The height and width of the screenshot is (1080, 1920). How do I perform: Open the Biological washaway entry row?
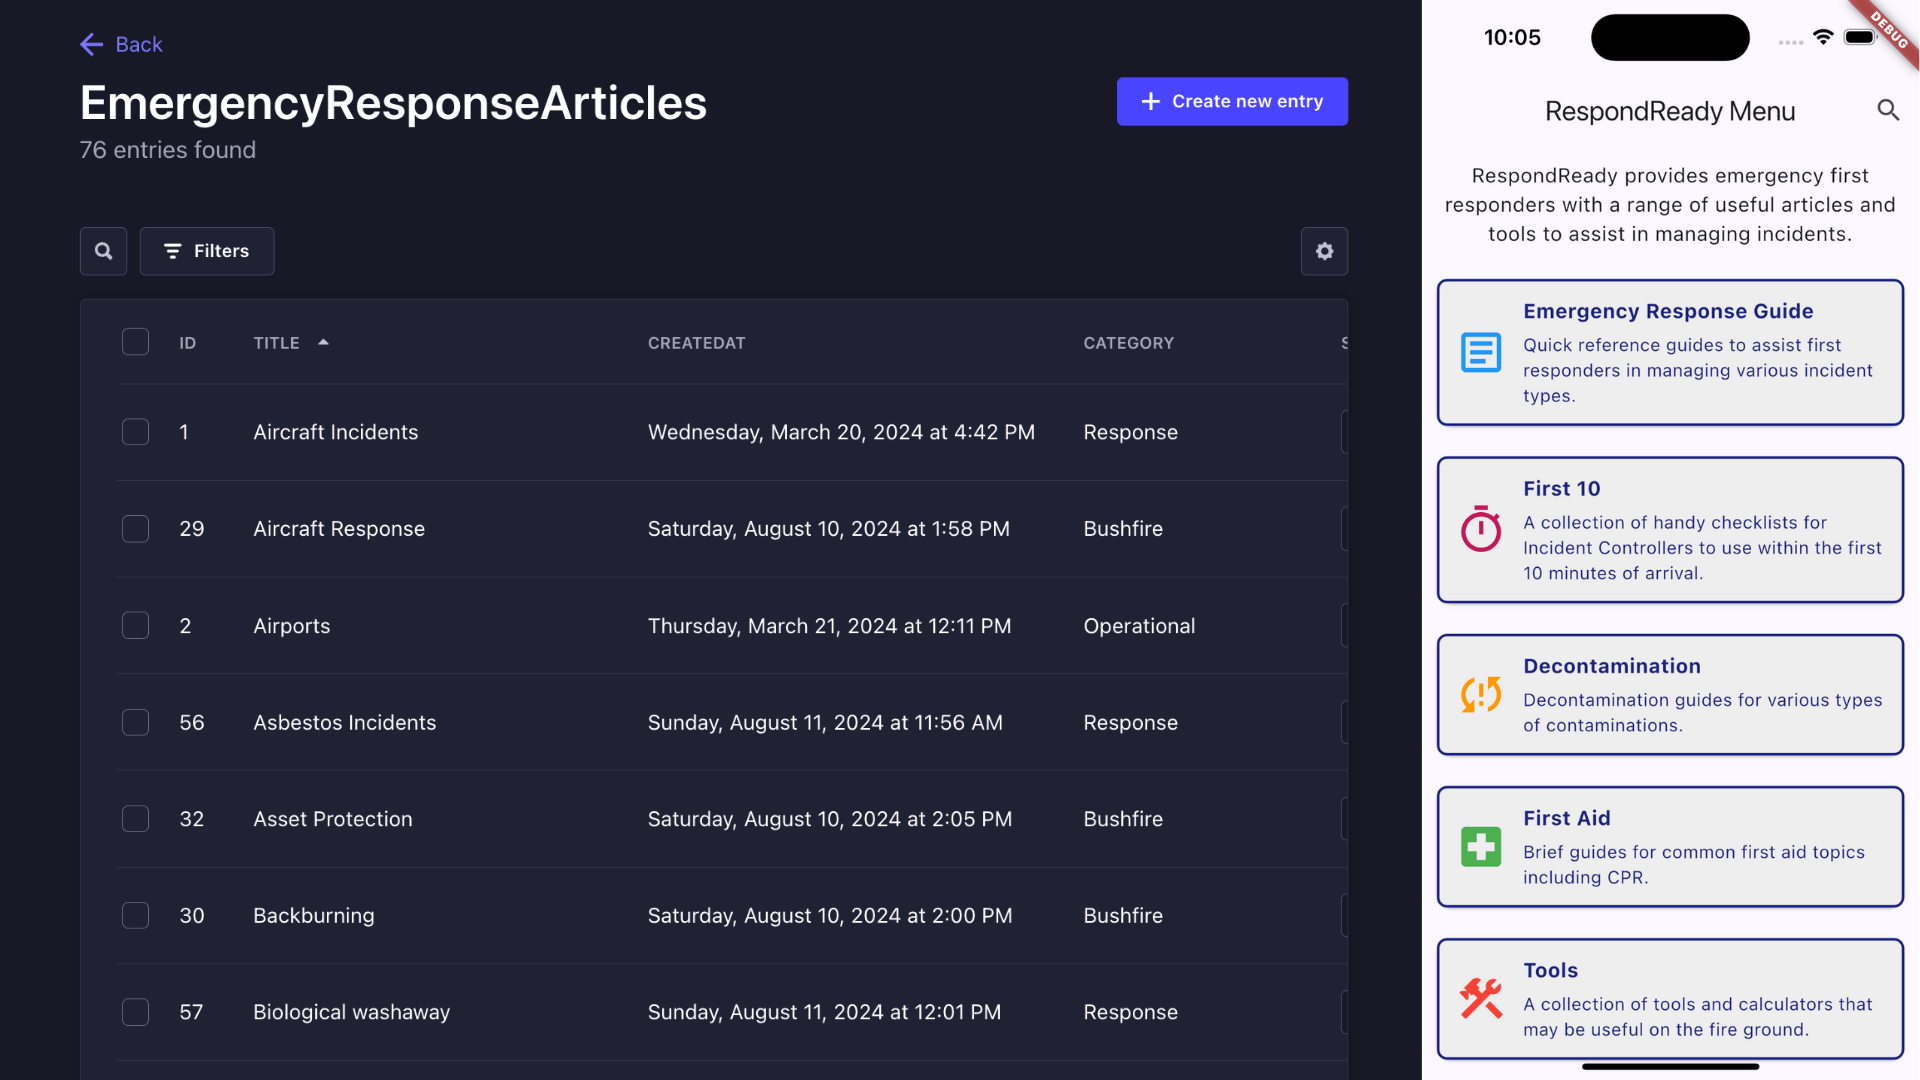tap(351, 1012)
